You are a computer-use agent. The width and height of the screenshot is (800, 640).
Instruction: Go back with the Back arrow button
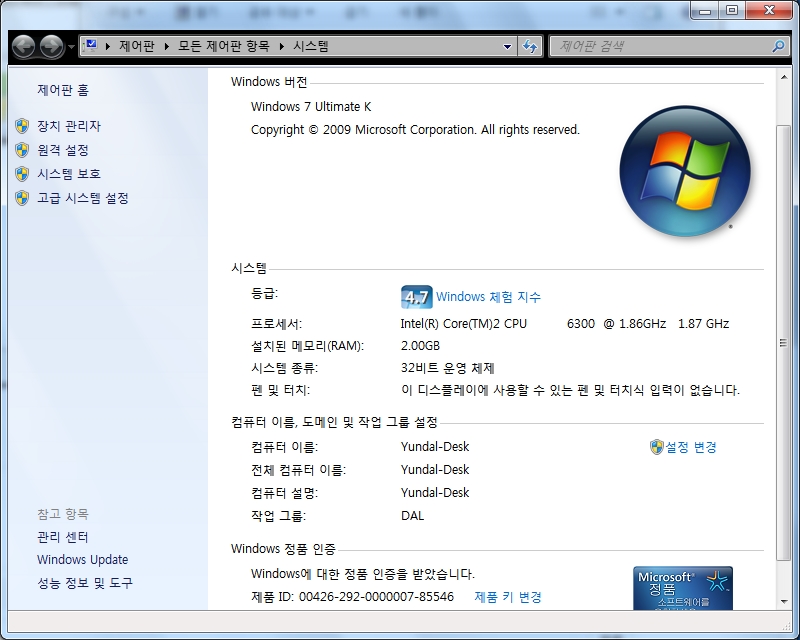click(x=23, y=47)
